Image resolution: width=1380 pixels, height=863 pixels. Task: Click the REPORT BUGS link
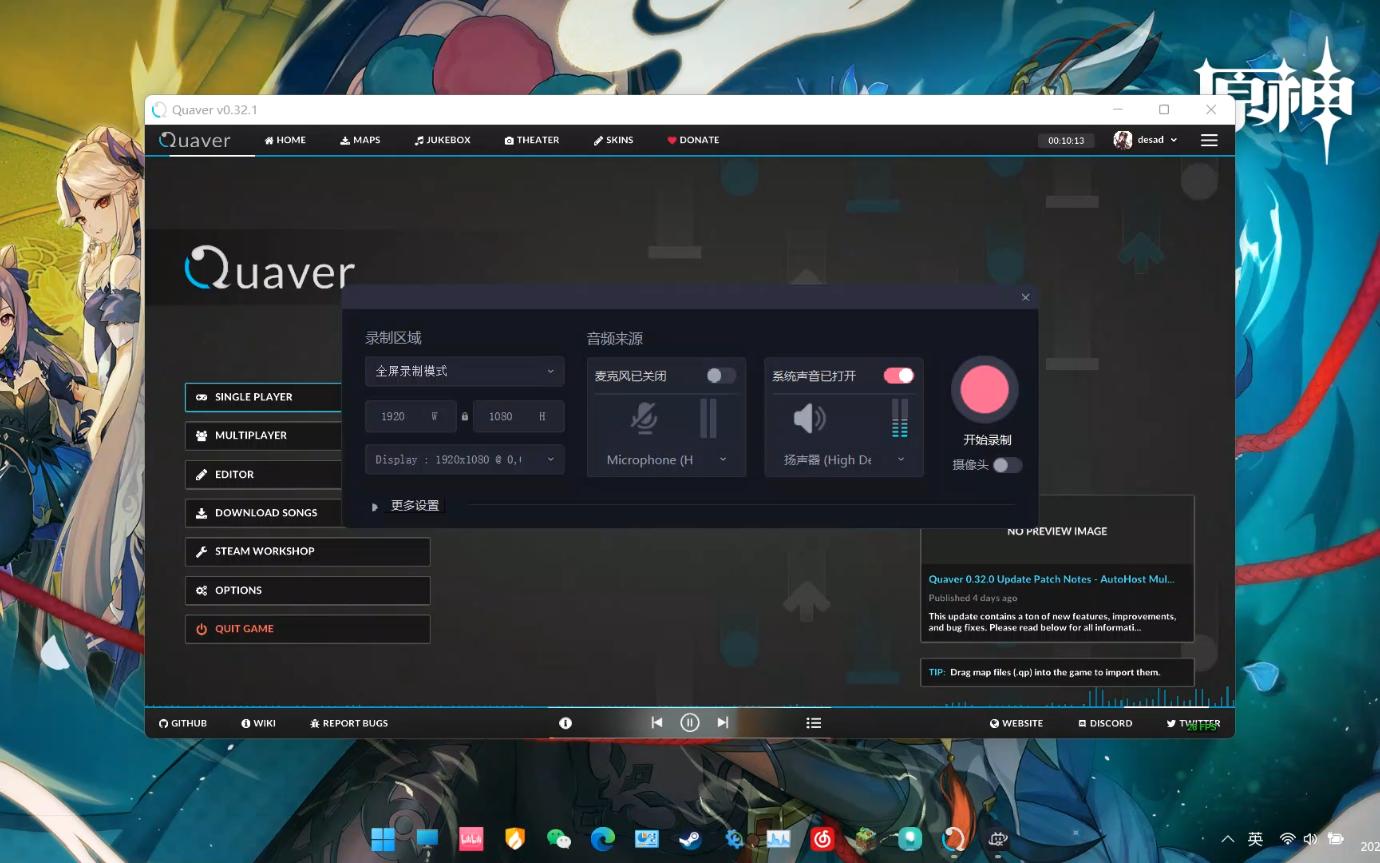pyautogui.click(x=349, y=723)
